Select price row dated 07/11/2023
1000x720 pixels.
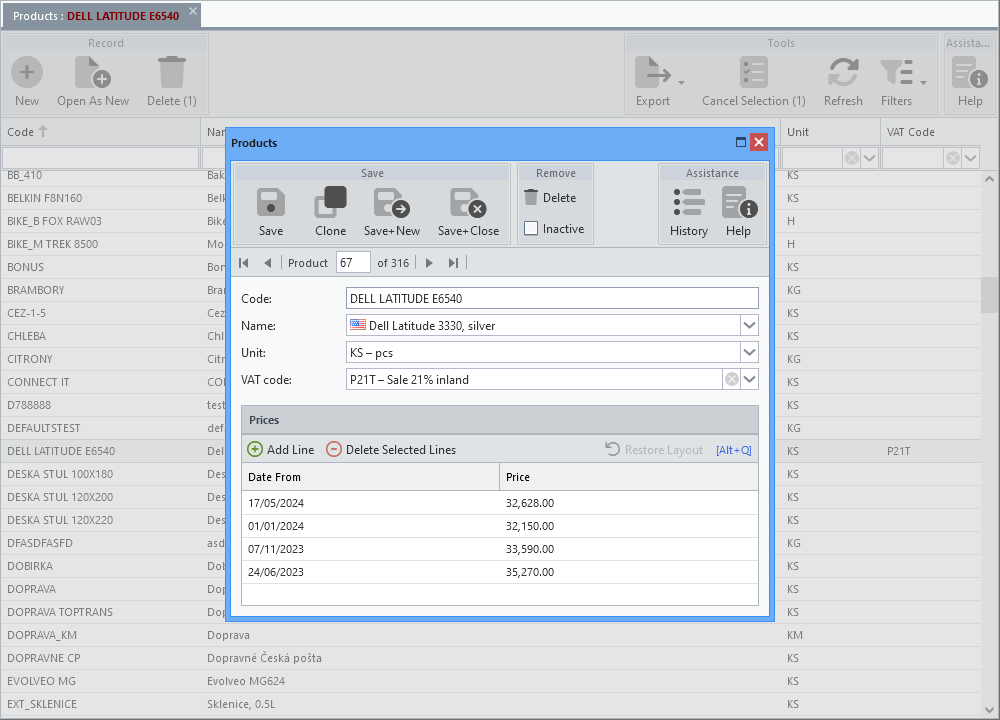[500, 549]
